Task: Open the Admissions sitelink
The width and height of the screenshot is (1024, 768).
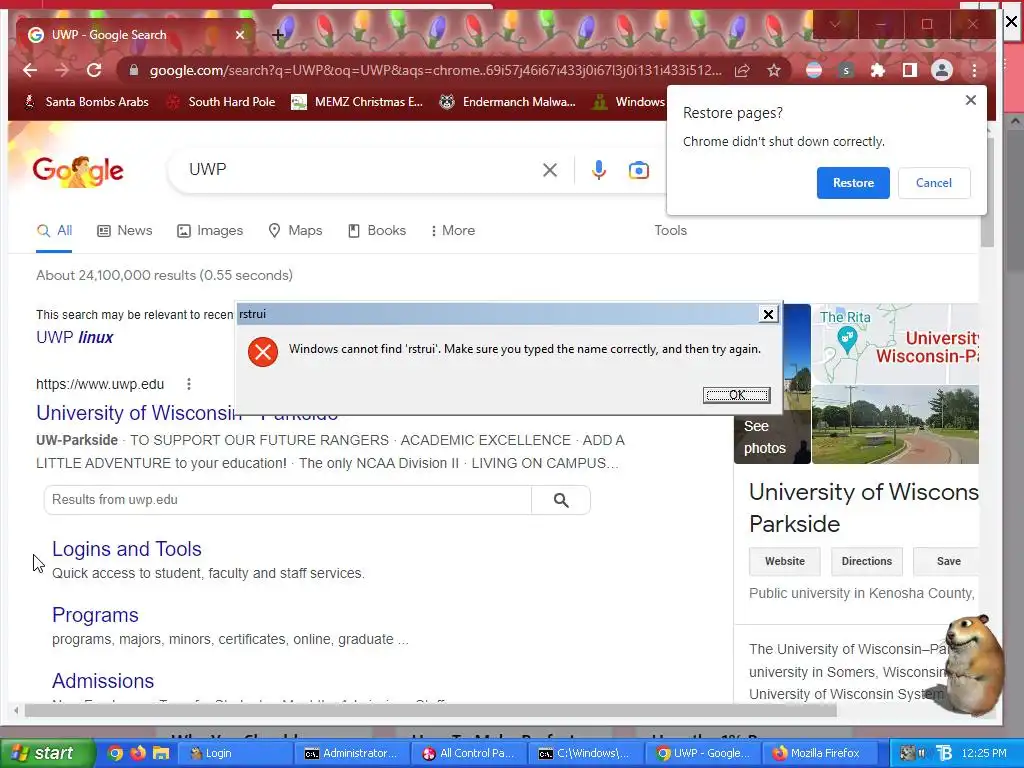Action: 103,681
